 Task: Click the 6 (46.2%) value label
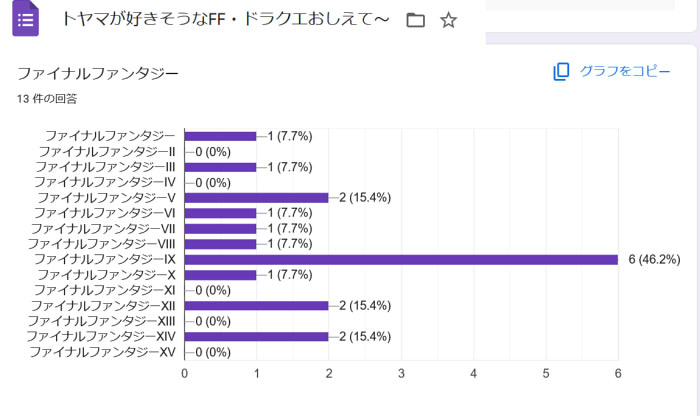click(x=654, y=259)
